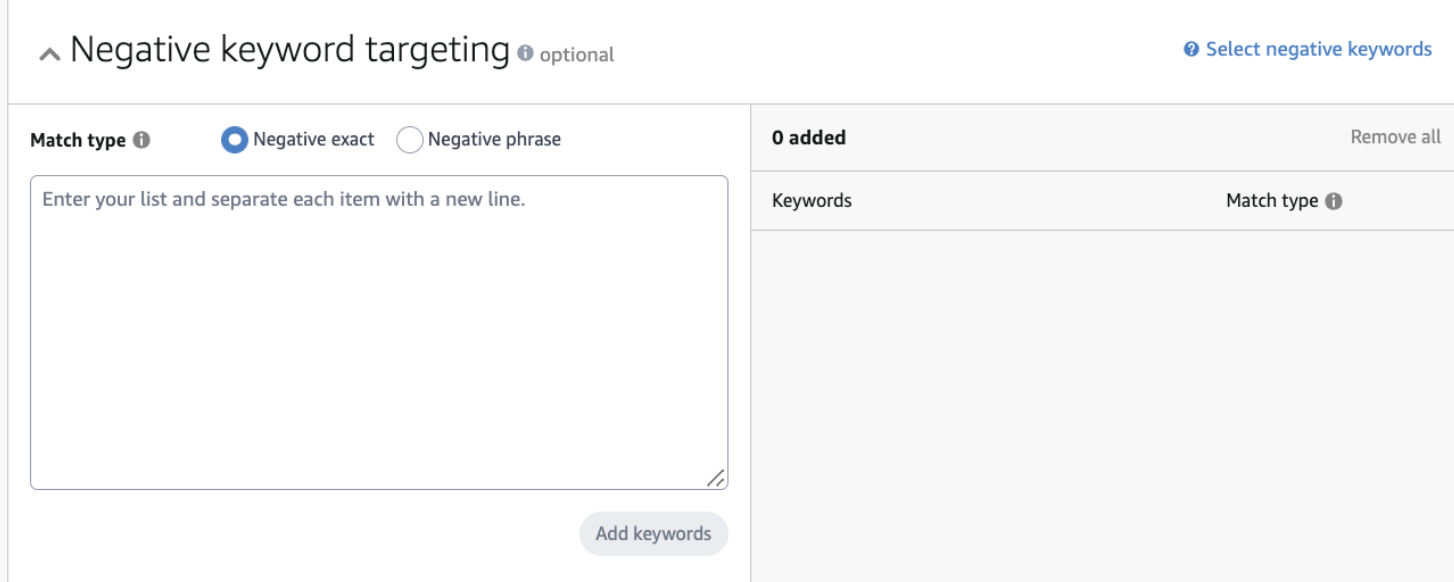The image size is (1454, 582).
Task: Focus the keyword list text area
Action: [379, 332]
